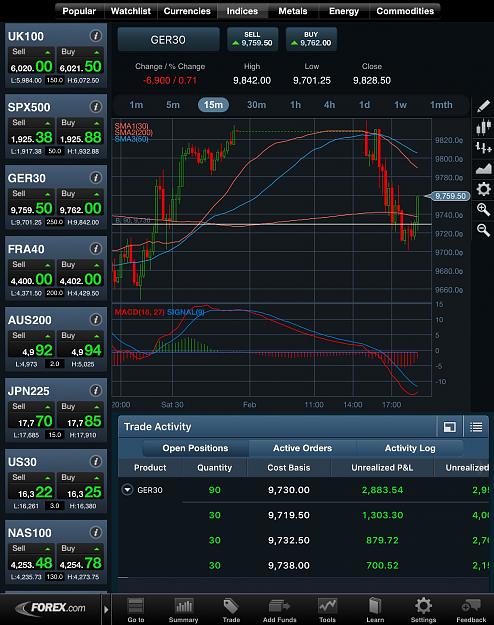Maximize the Trade Activity panel
This screenshot has width=494, height=625.
coord(449,427)
